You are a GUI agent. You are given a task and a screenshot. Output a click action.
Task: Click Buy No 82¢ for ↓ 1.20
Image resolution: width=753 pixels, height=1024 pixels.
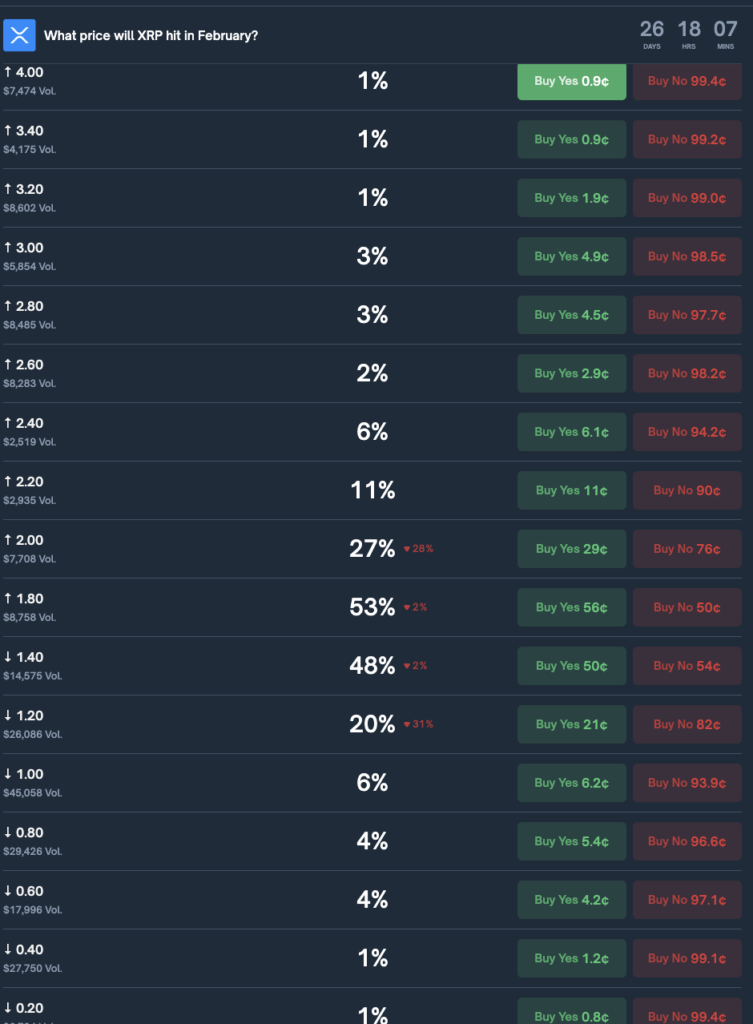click(x=686, y=724)
